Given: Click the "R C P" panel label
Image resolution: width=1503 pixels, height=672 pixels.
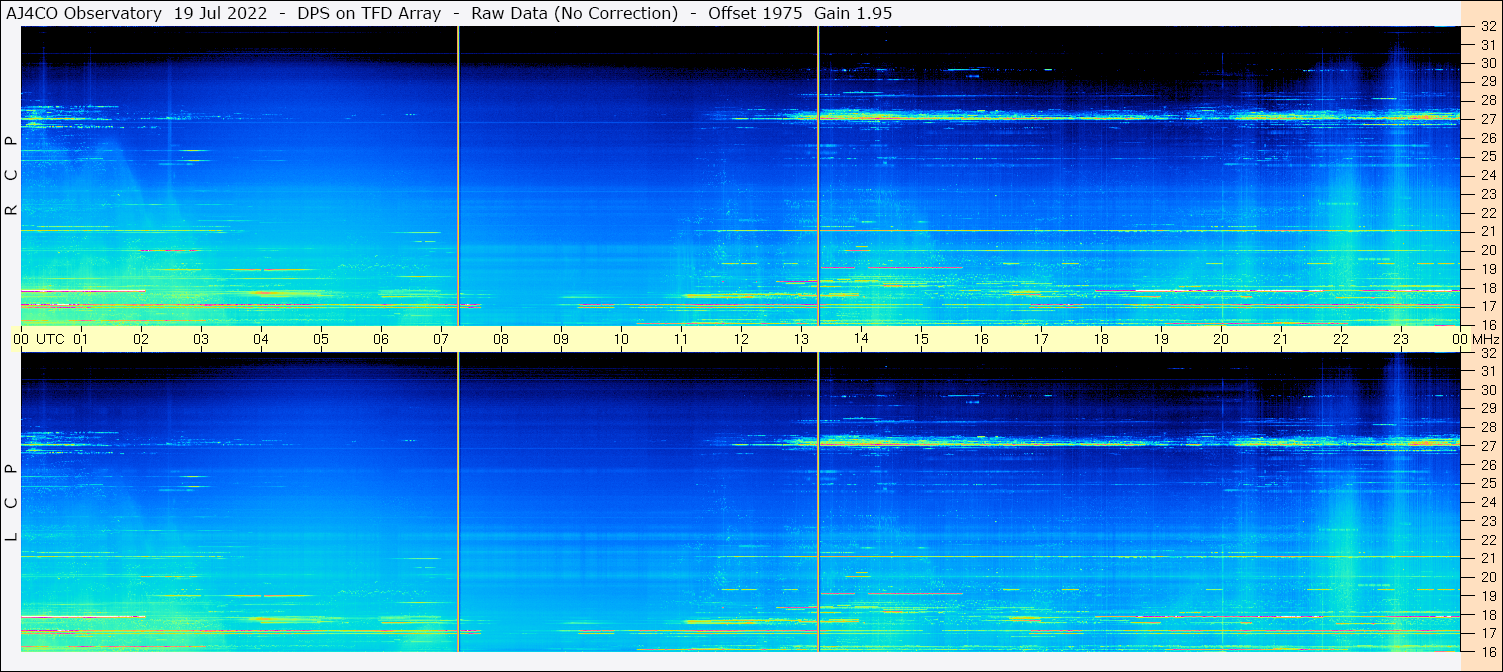Looking at the screenshot, I should (x=11, y=176).
